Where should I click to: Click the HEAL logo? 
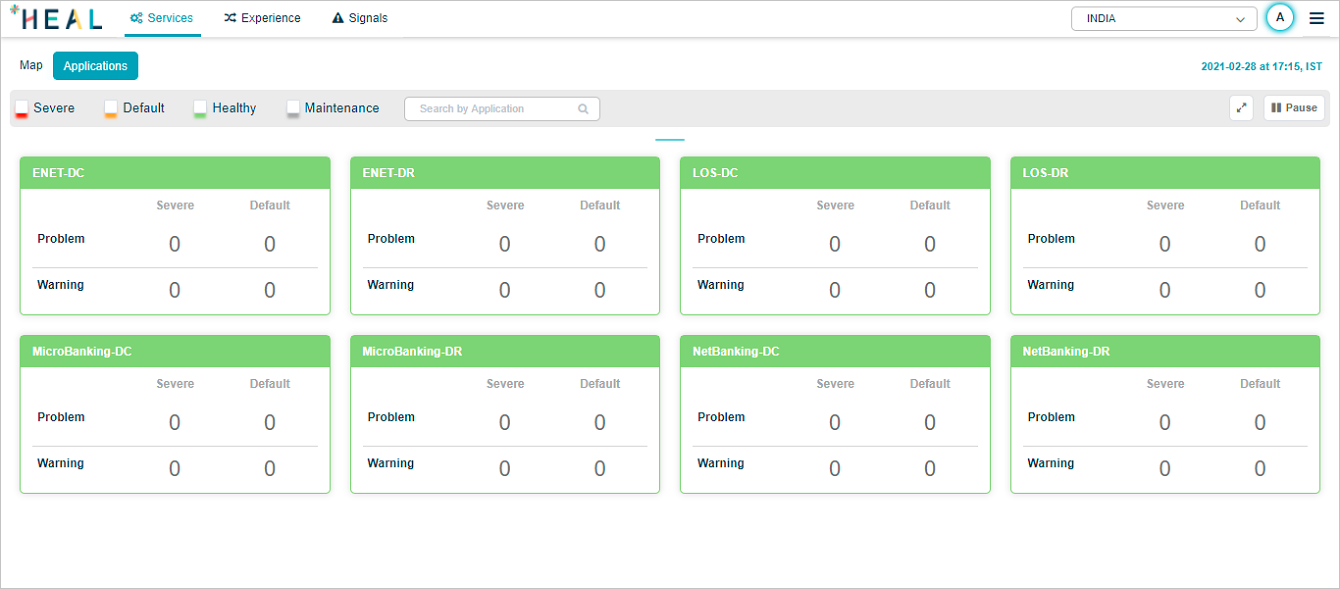56,18
